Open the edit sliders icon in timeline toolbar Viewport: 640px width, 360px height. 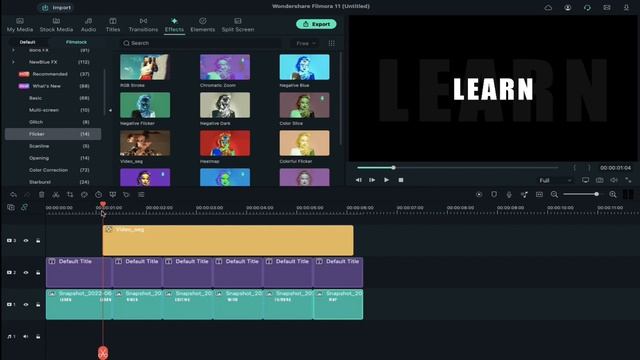141,195
